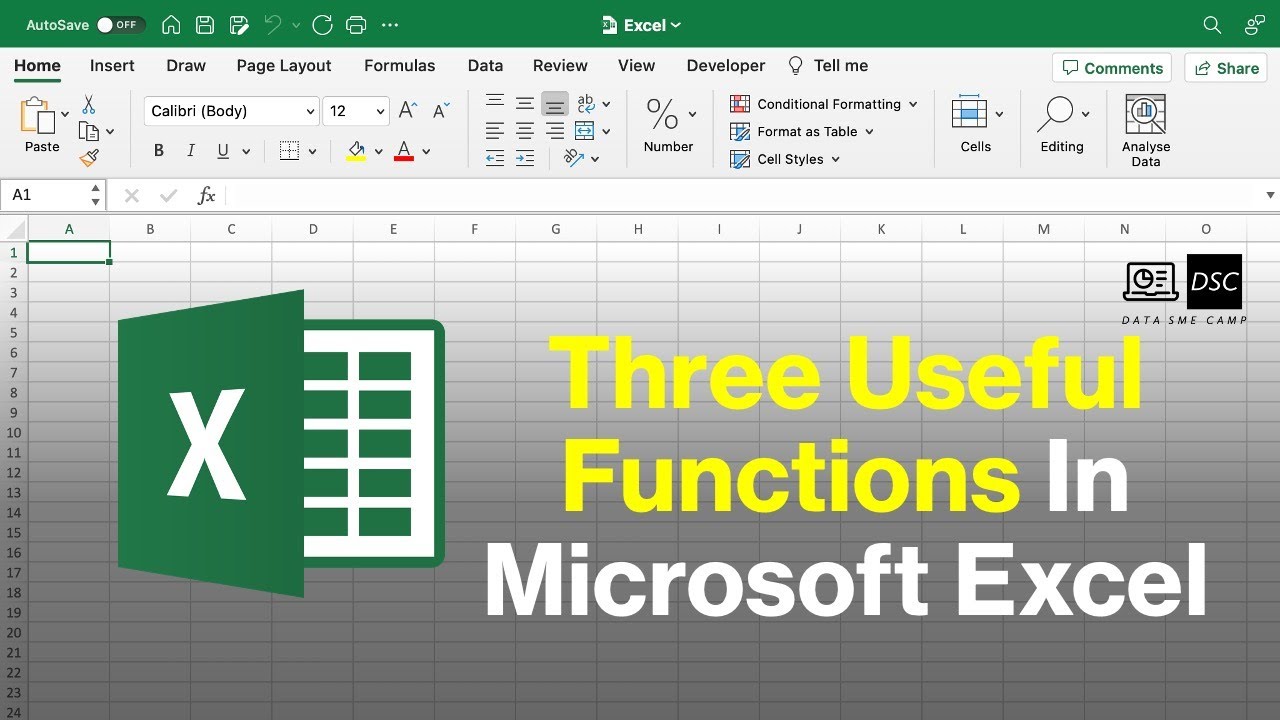
Task: Open Conditional Formatting menu
Action: click(824, 104)
